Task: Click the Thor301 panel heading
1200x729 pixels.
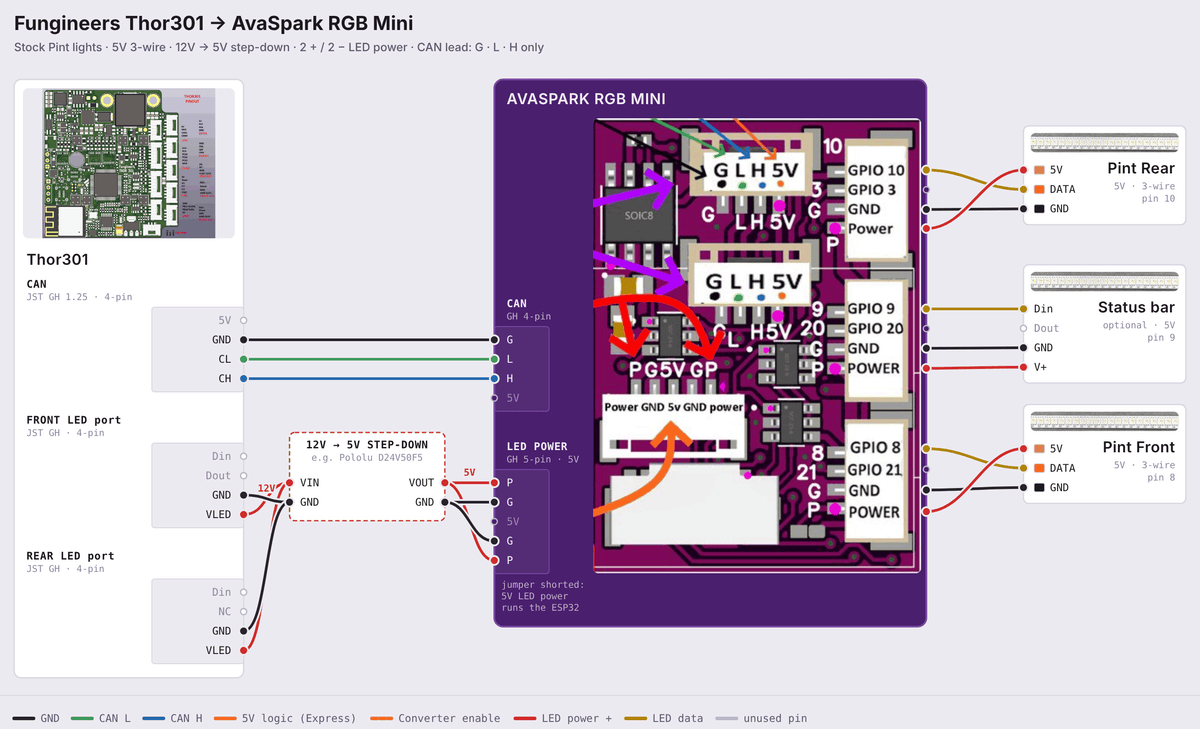Action: [58, 259]
